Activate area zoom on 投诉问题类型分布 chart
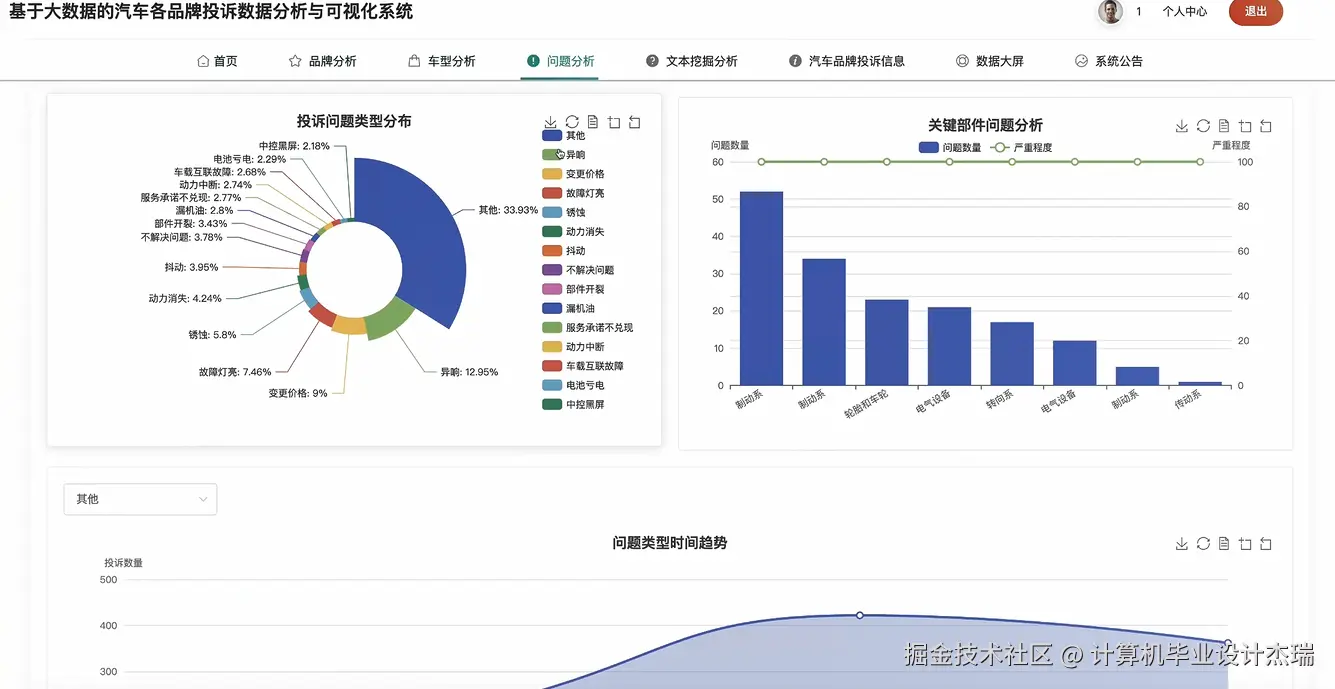 click(614, 122)
